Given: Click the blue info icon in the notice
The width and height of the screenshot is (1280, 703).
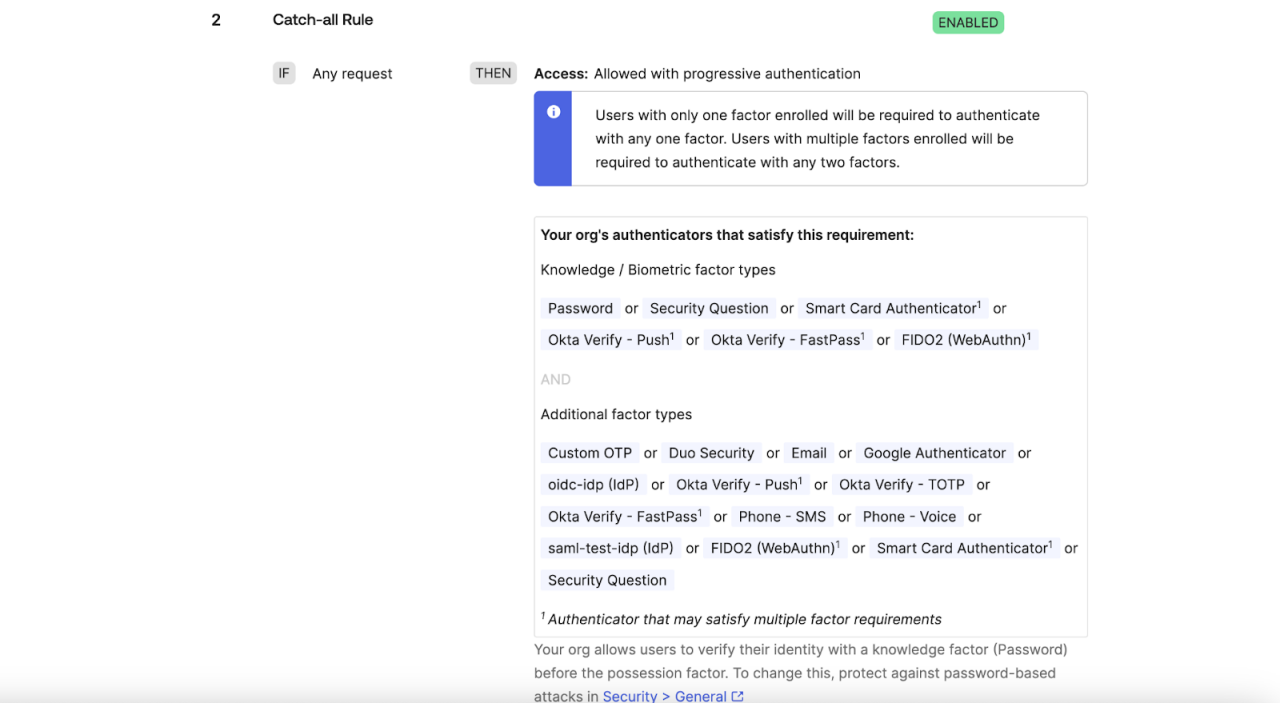Looking at the screenshot, I should click(x=553, y=112).
